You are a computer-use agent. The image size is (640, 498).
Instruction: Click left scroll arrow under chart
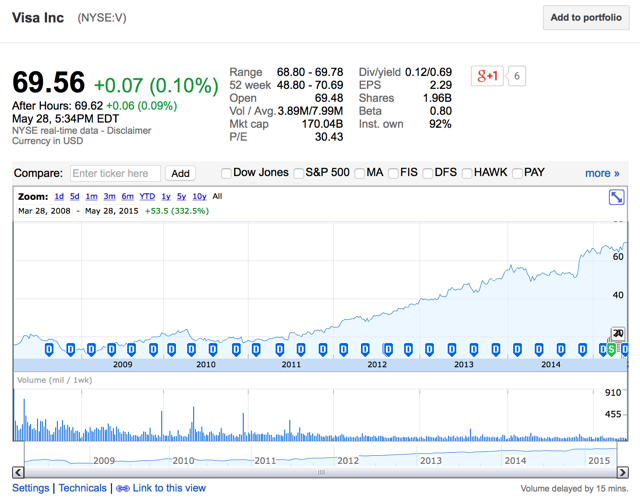click(18, 473)
